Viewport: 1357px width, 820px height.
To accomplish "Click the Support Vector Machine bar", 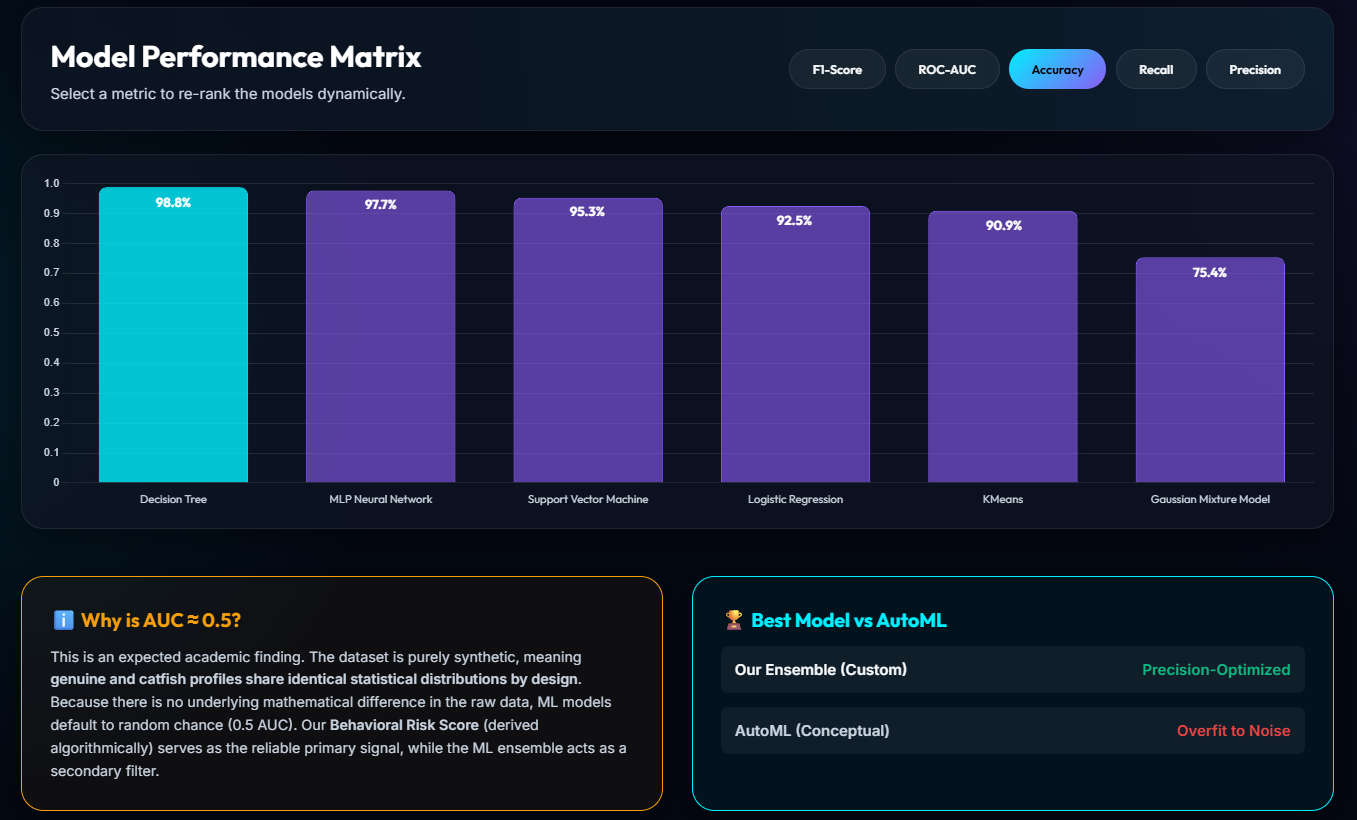I will (588, 340).
